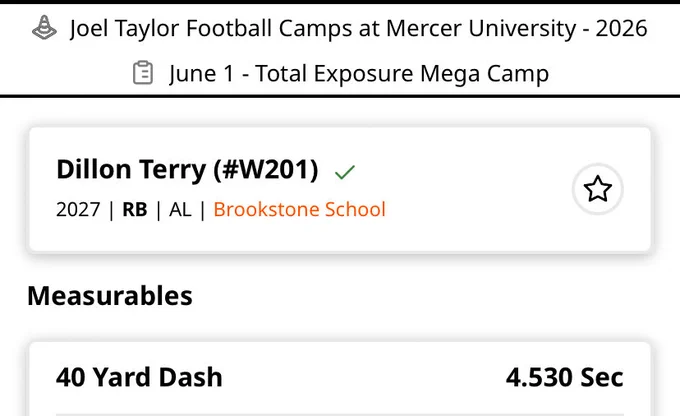The image size is (680, 416).
Task: Click the 40 Yard Dash label
Action: 139,377
